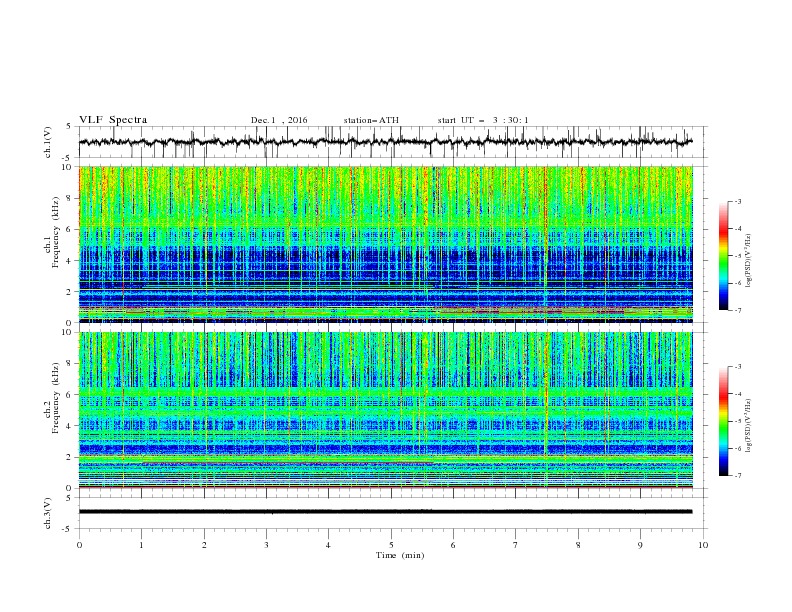Click the "-7" tick on ch.1 colorbar
This screenshot has width=792, height=612.
tap(737, 310)
